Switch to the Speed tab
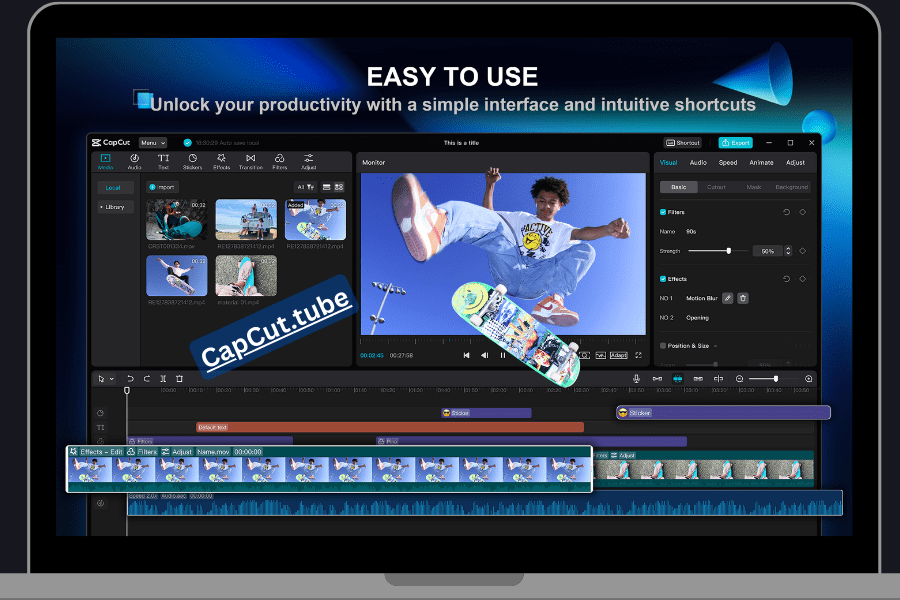This screenshot has width=900, height=600. tap(728, 162)
